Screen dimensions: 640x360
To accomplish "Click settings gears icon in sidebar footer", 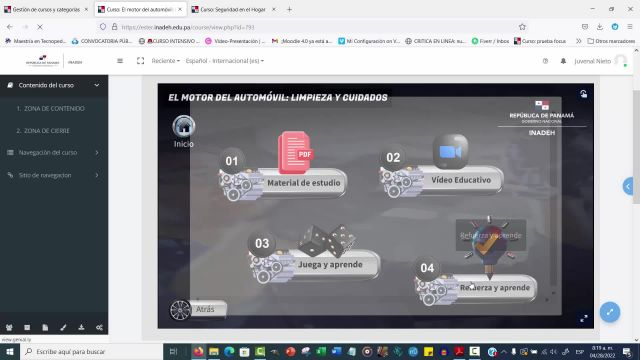I will pos(99,327).
